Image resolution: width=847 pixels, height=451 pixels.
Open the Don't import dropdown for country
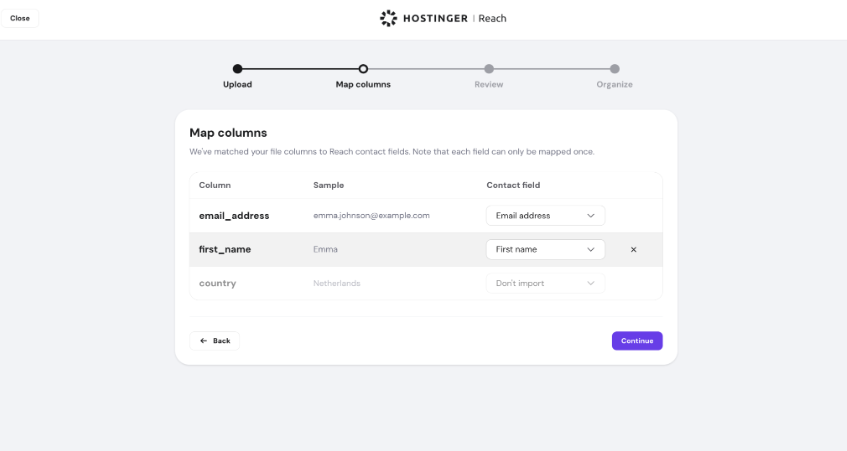click(x=546, y=283)
